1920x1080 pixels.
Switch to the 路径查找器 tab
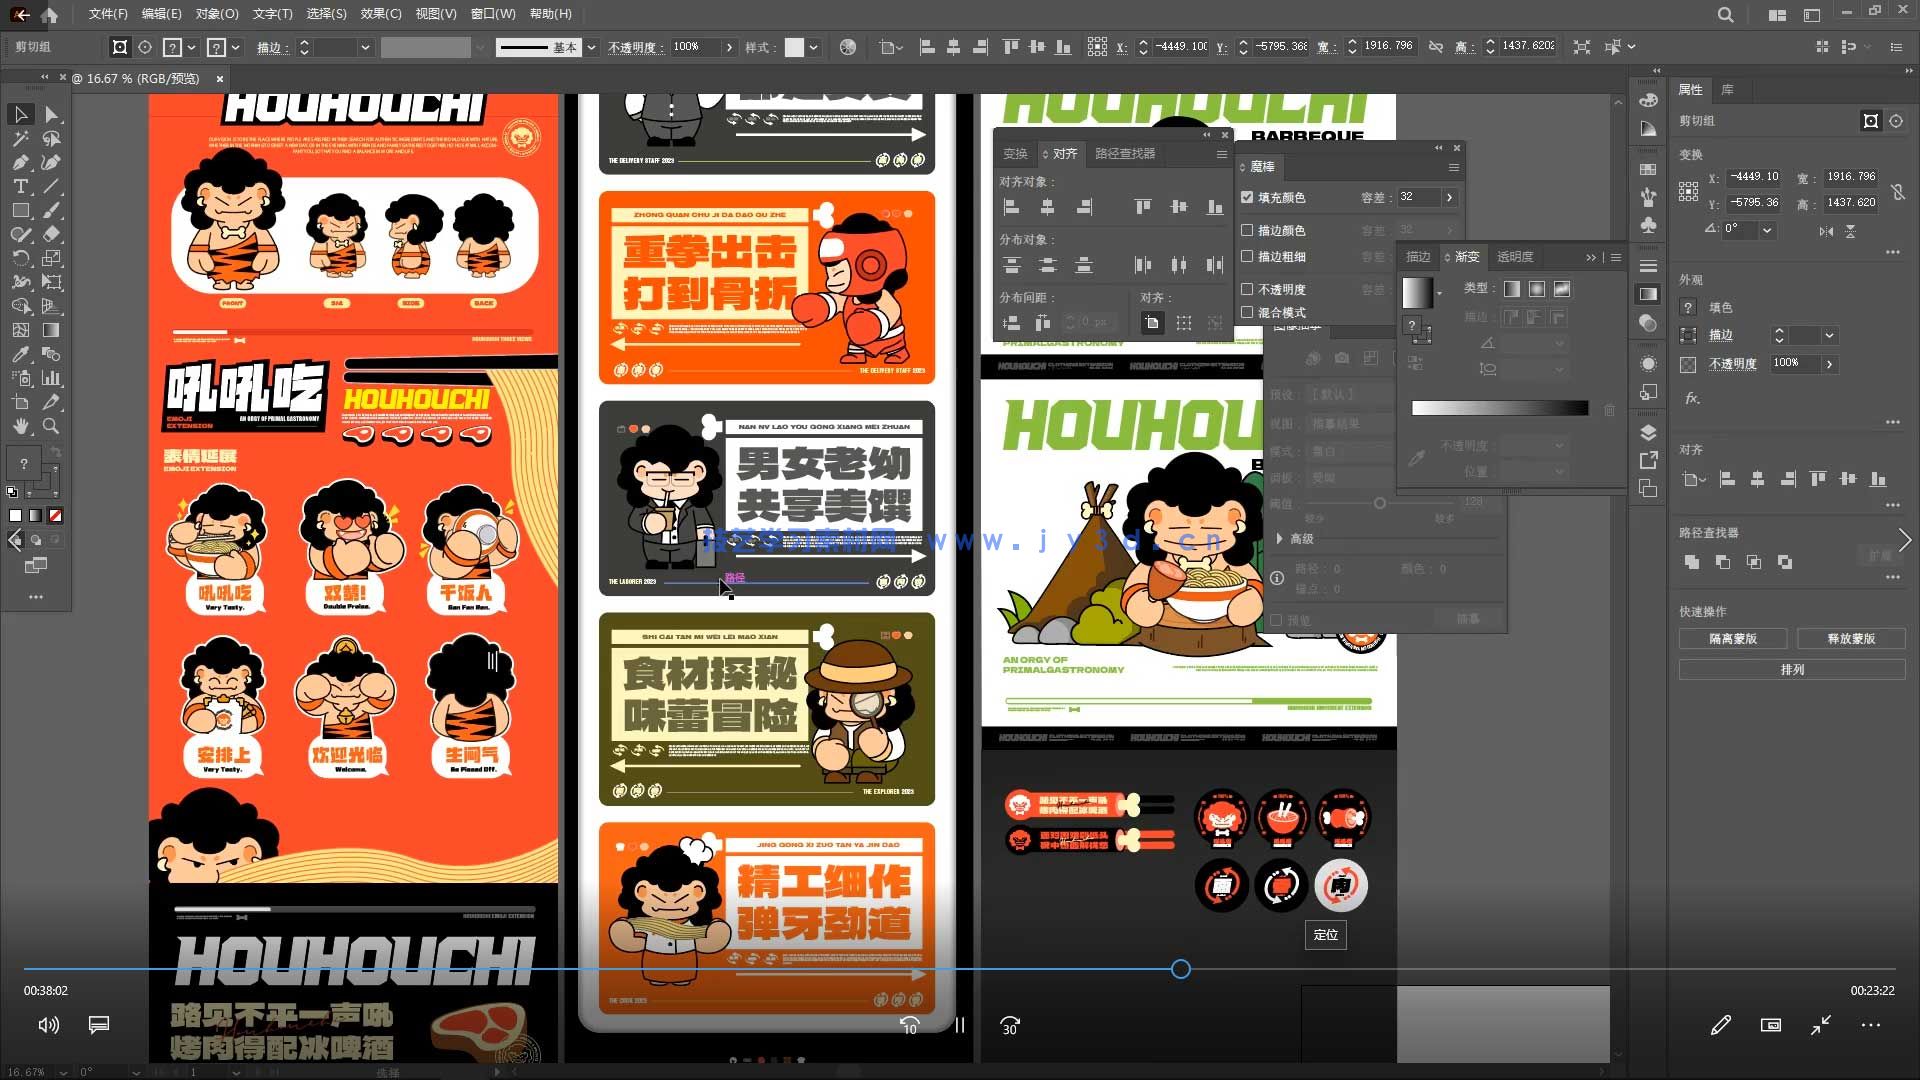pyautogui.click(x=1124, y=153)
